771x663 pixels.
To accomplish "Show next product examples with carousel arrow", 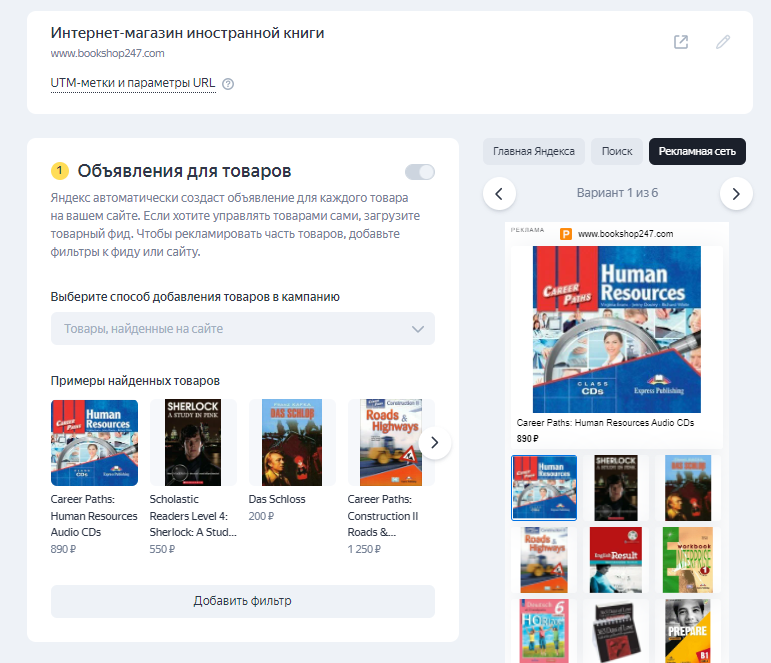I will (x=435, y=443).
